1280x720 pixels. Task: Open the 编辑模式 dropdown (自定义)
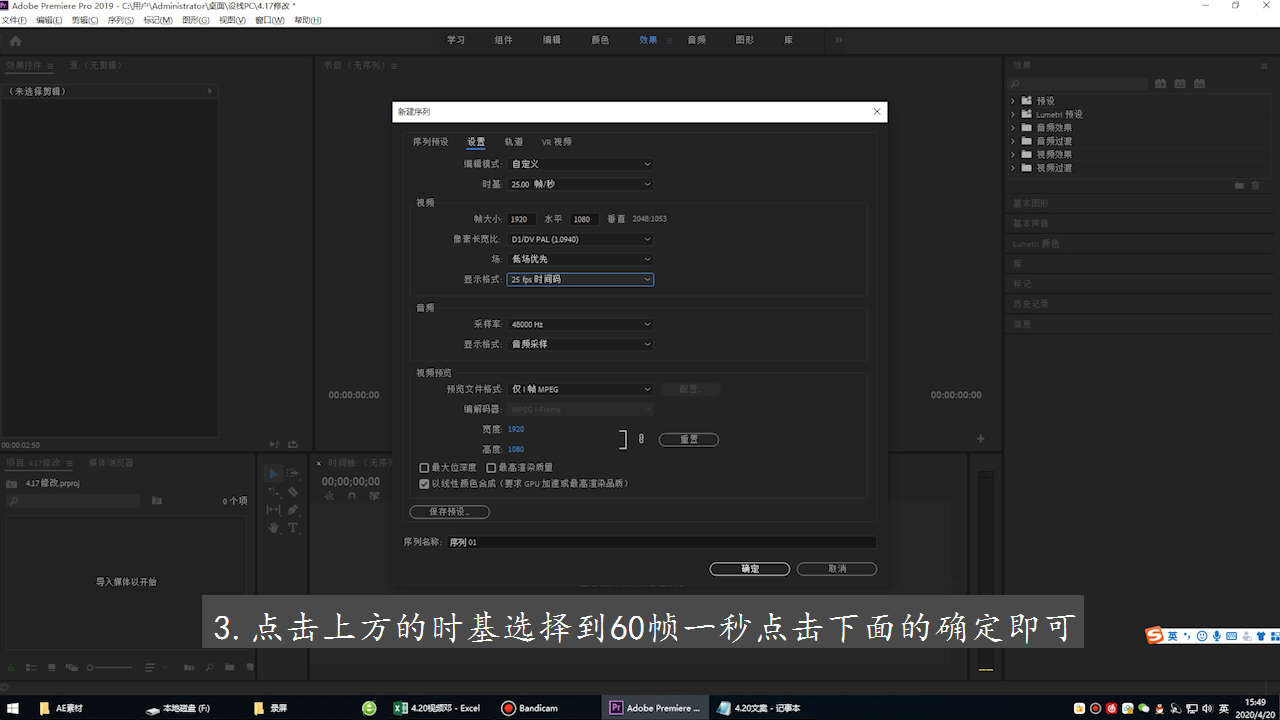coord(581,164)
